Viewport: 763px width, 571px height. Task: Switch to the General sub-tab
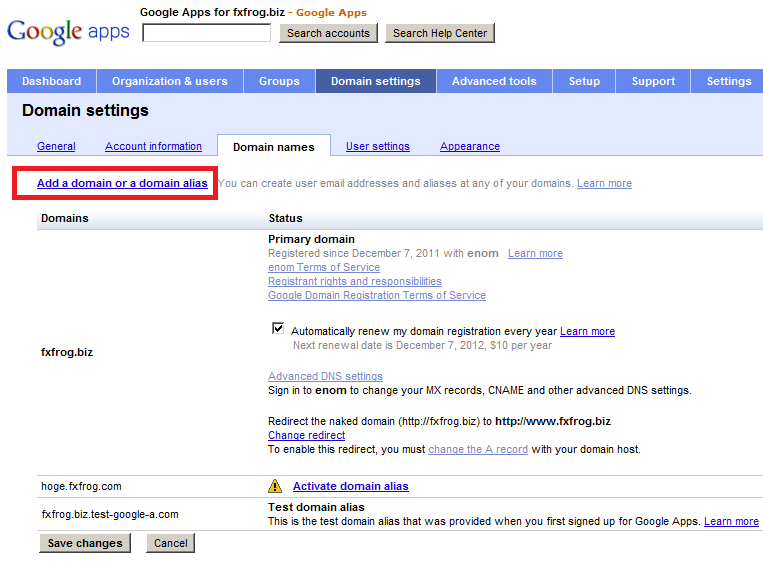coord(56,146)
